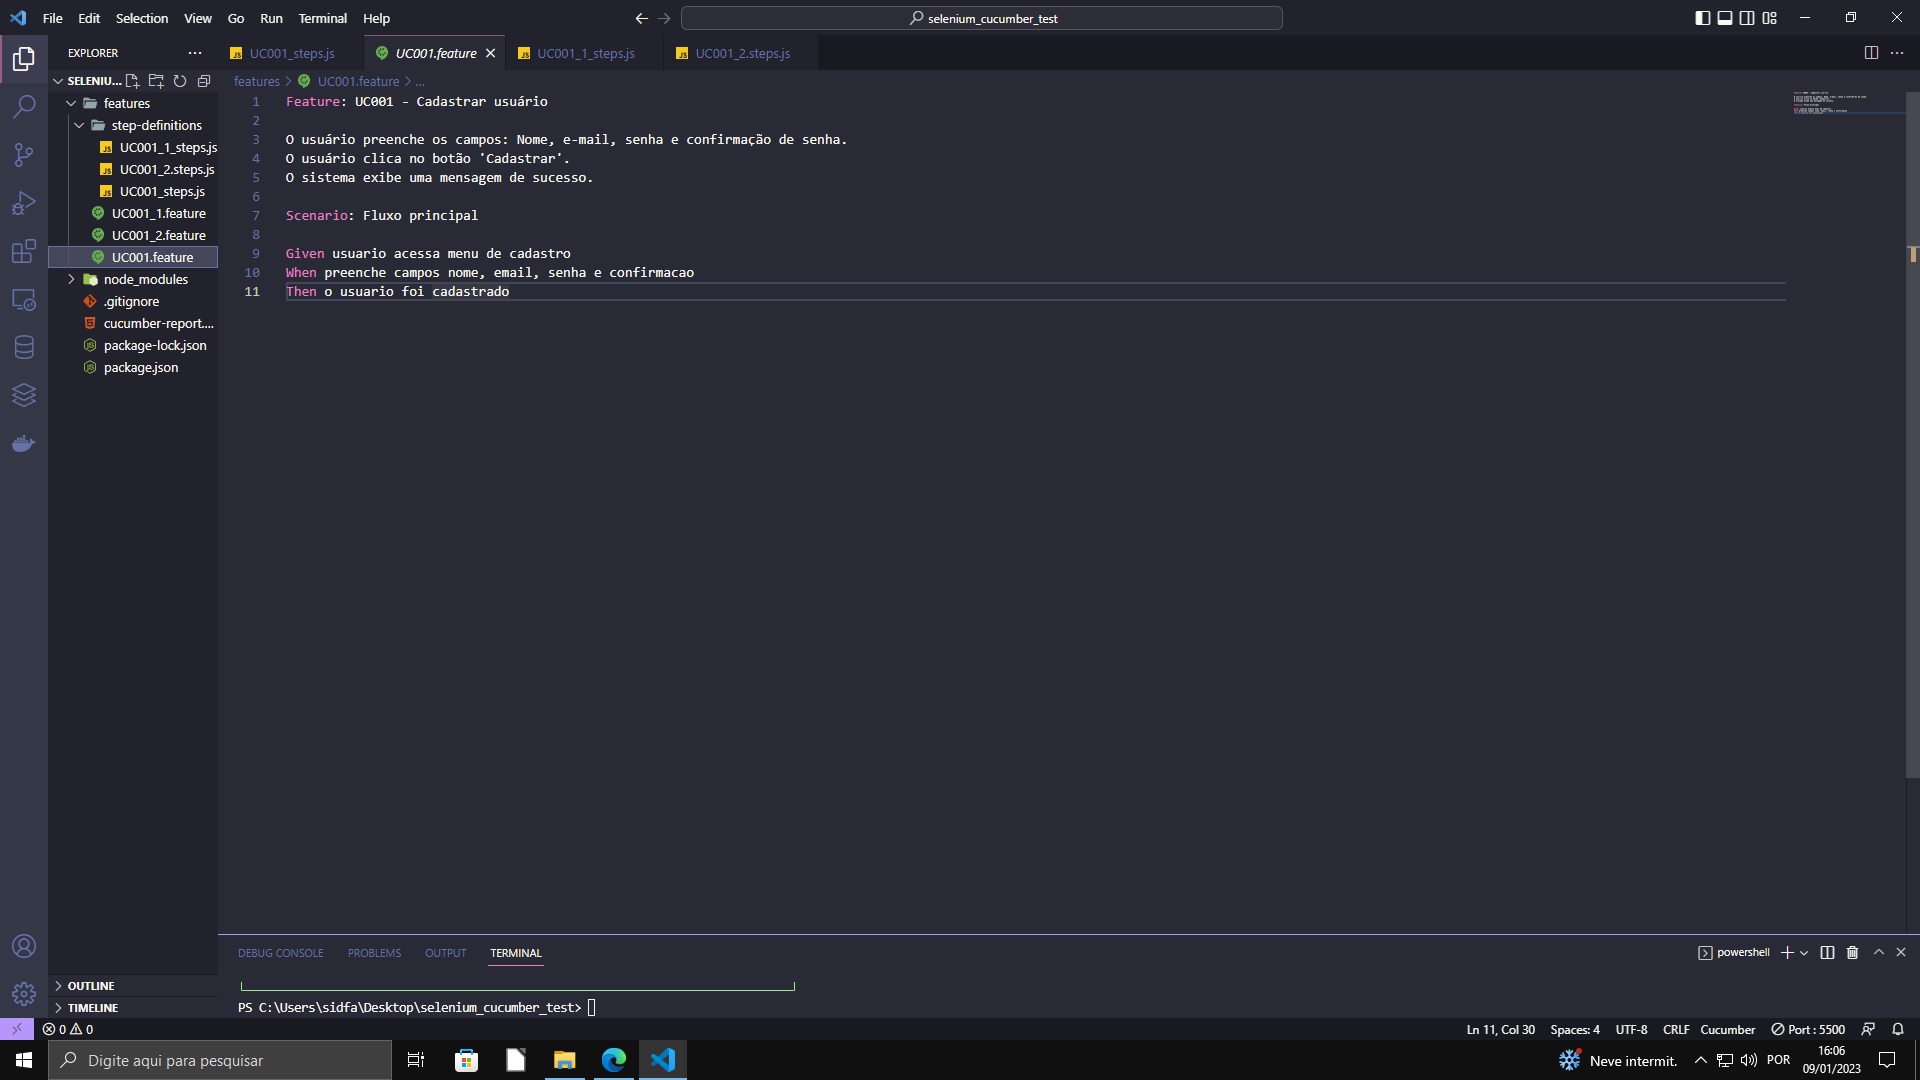Toggle the Panel layout button
The image size is (1920, 1080).
click(1725, 18)
